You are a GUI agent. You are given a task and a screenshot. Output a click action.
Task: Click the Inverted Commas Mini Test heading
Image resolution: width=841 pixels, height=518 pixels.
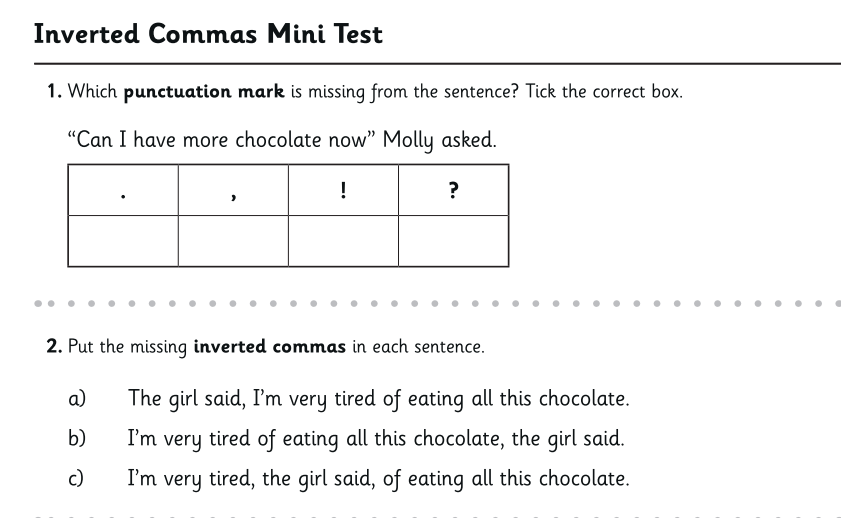pyautogui.click(x=208, y=34)
